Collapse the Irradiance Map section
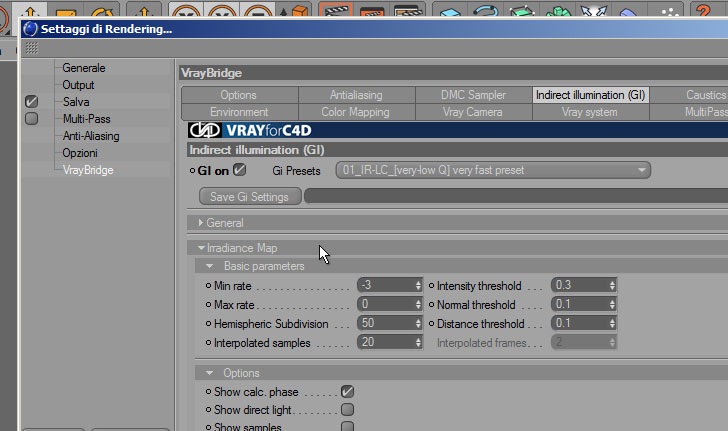 pyautogui.click(x=201, y=248)
